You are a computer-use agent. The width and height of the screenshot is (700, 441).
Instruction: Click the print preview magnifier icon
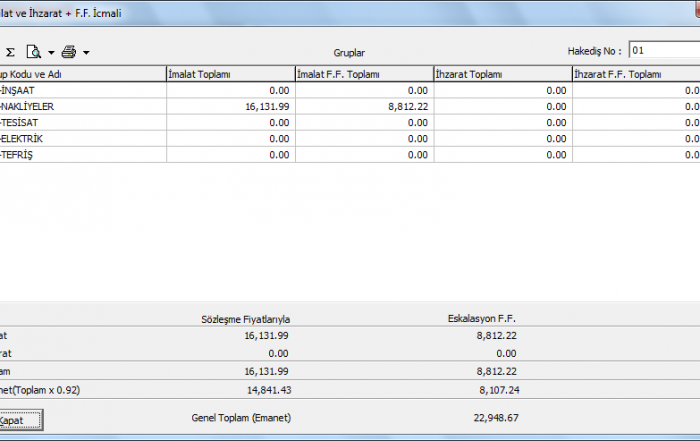(34, 52)
